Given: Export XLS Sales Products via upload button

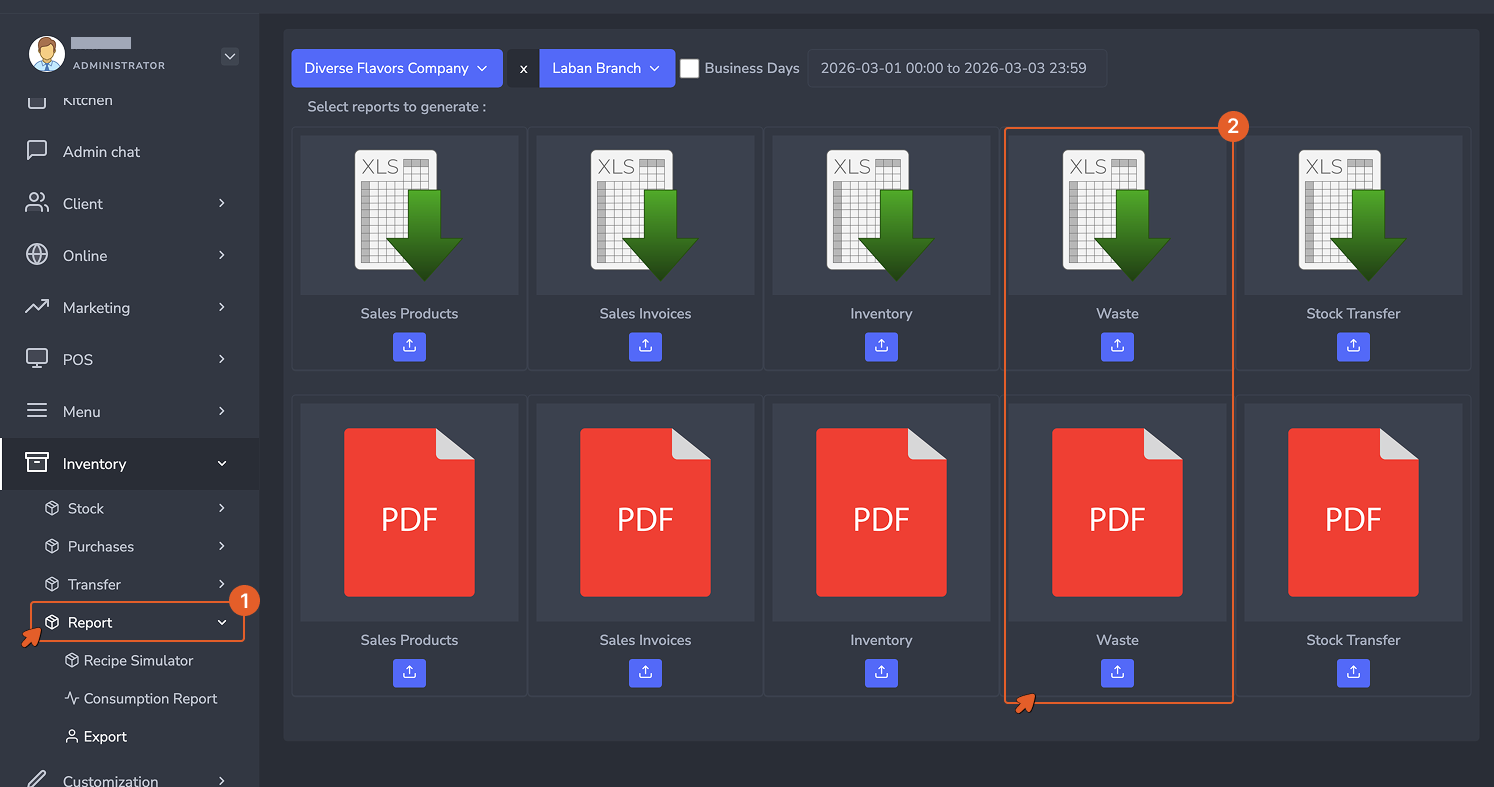Looking at the screenshot, I should tap(409, 346).
